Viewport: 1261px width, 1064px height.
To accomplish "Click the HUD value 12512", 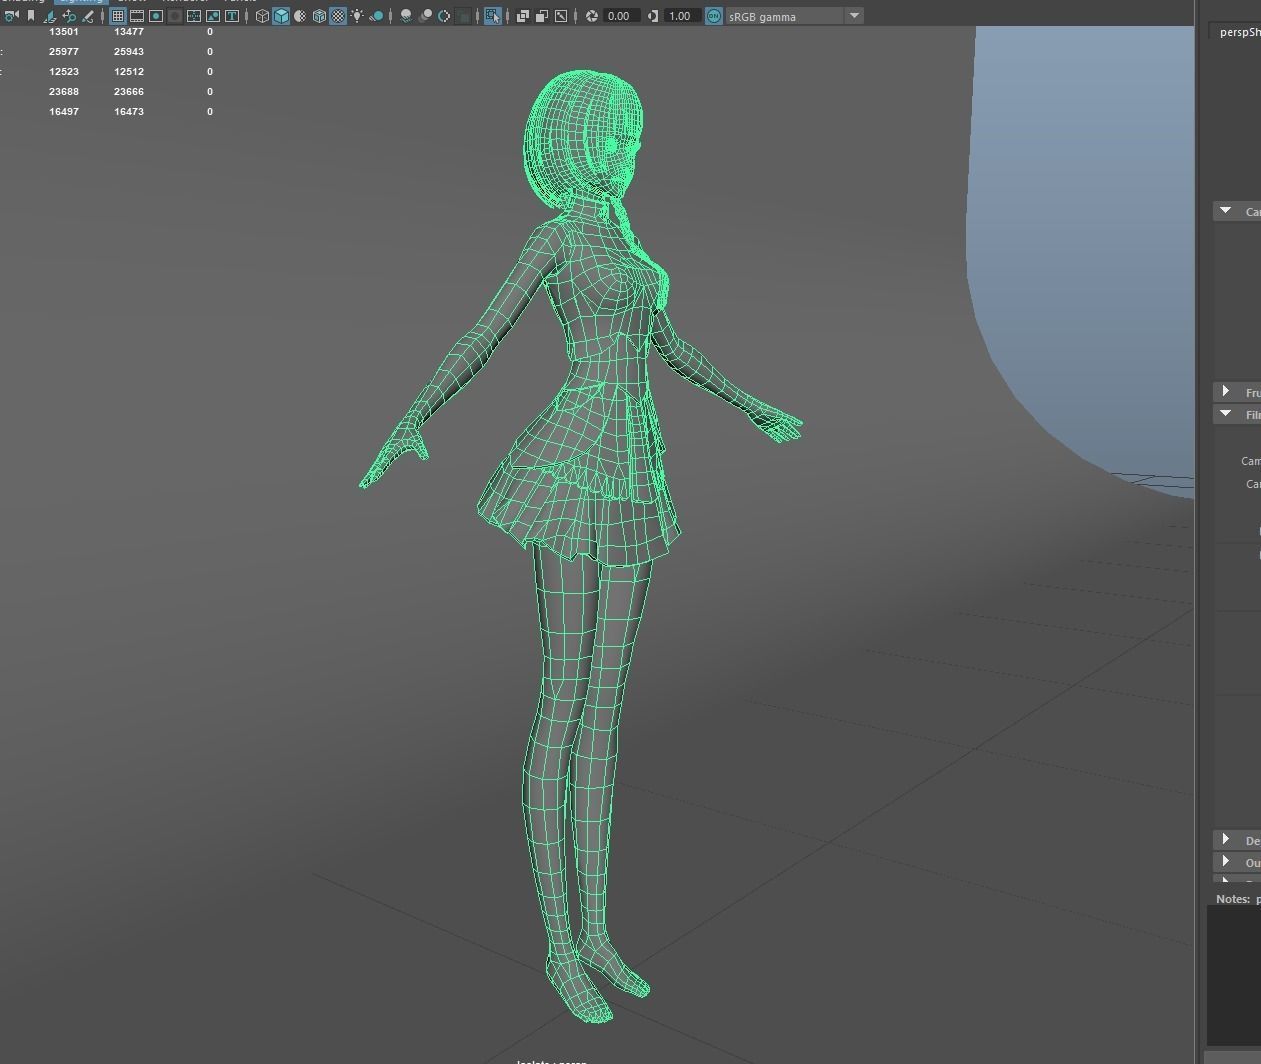I will click(129, 71).
